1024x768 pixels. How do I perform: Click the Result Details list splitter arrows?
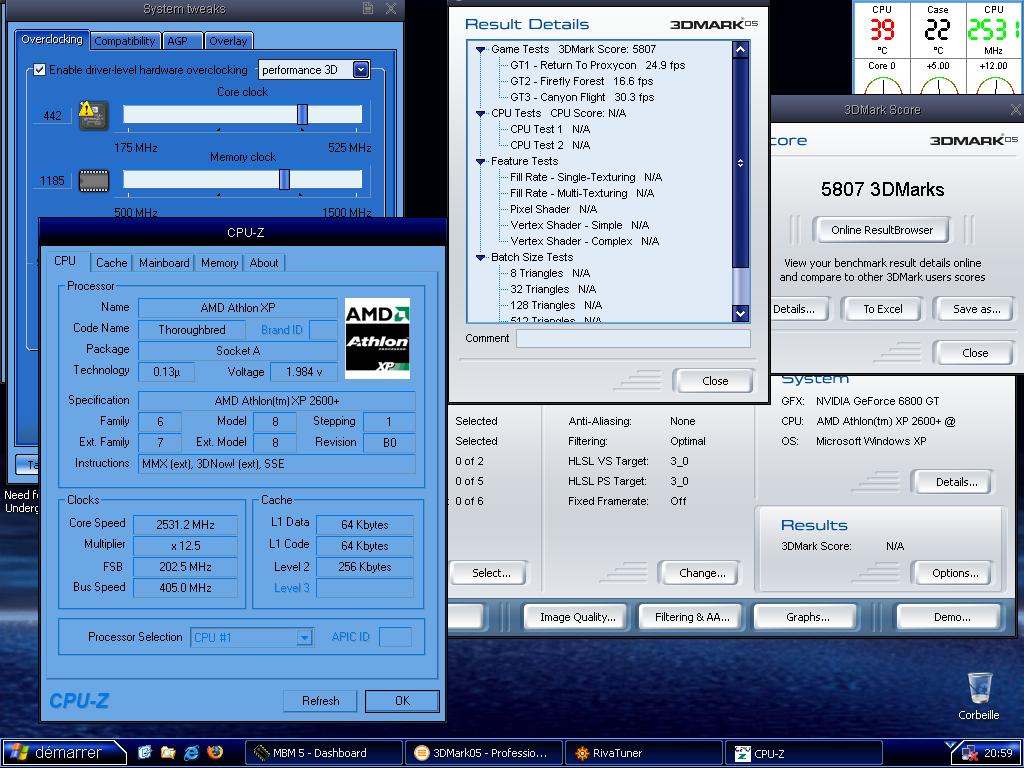740,163
